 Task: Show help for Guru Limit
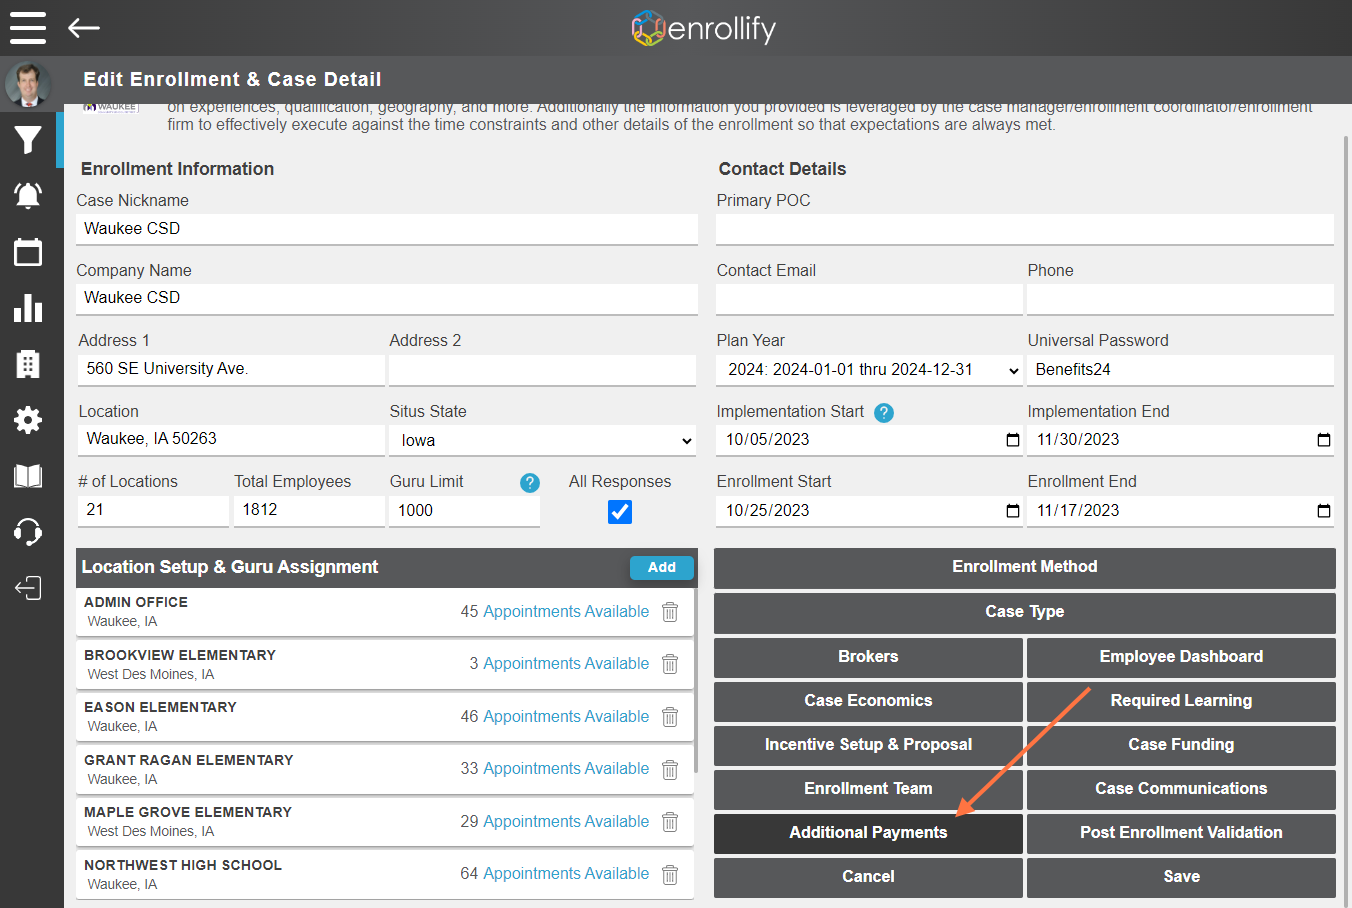pyautogui.click(x=530, y=483)
